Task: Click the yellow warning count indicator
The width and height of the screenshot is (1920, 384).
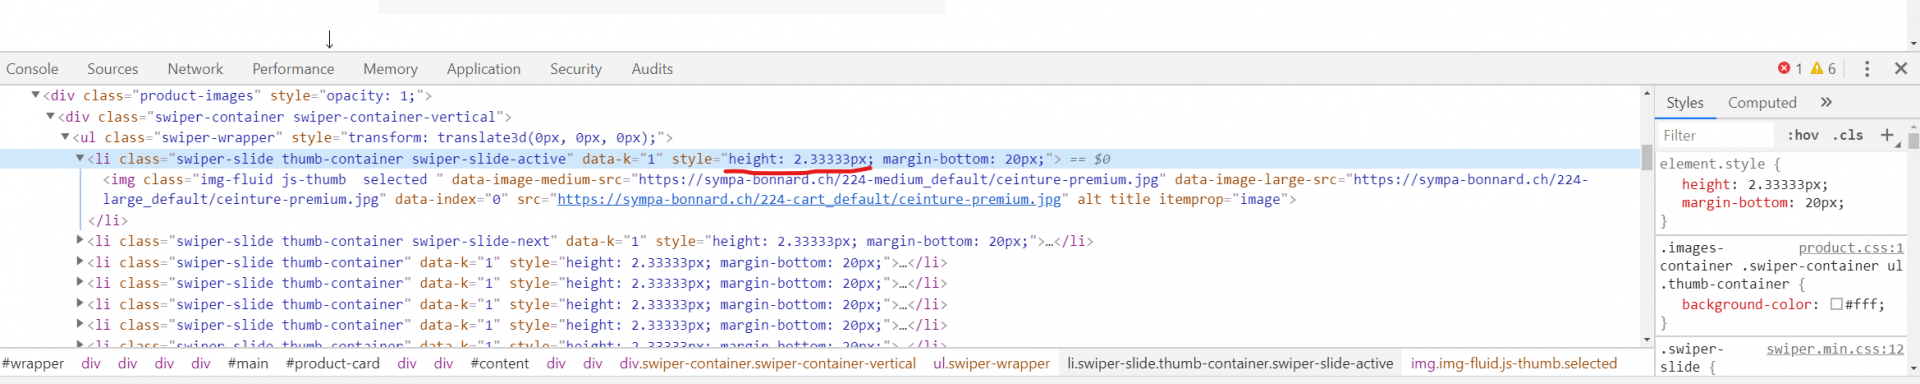Action: click(1824, 69)
